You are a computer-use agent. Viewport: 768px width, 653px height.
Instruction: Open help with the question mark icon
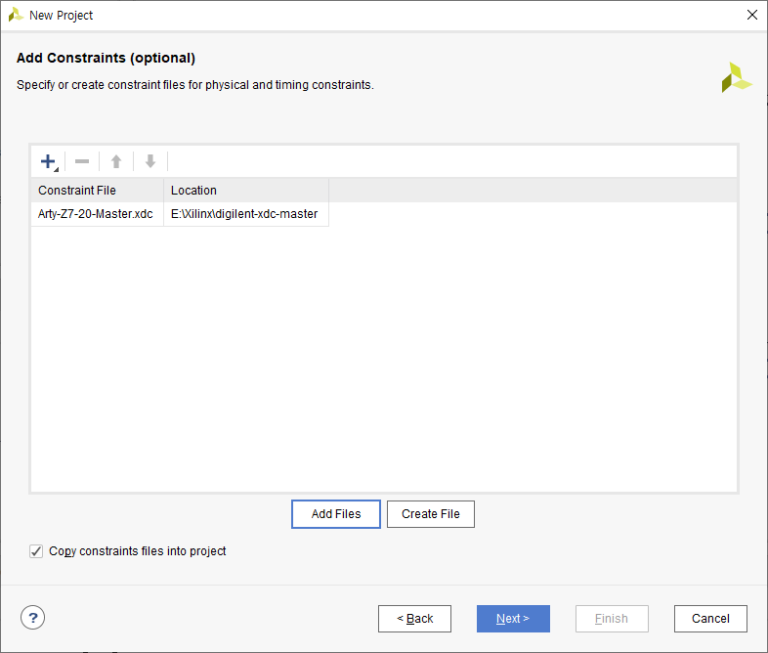(33, 618)
